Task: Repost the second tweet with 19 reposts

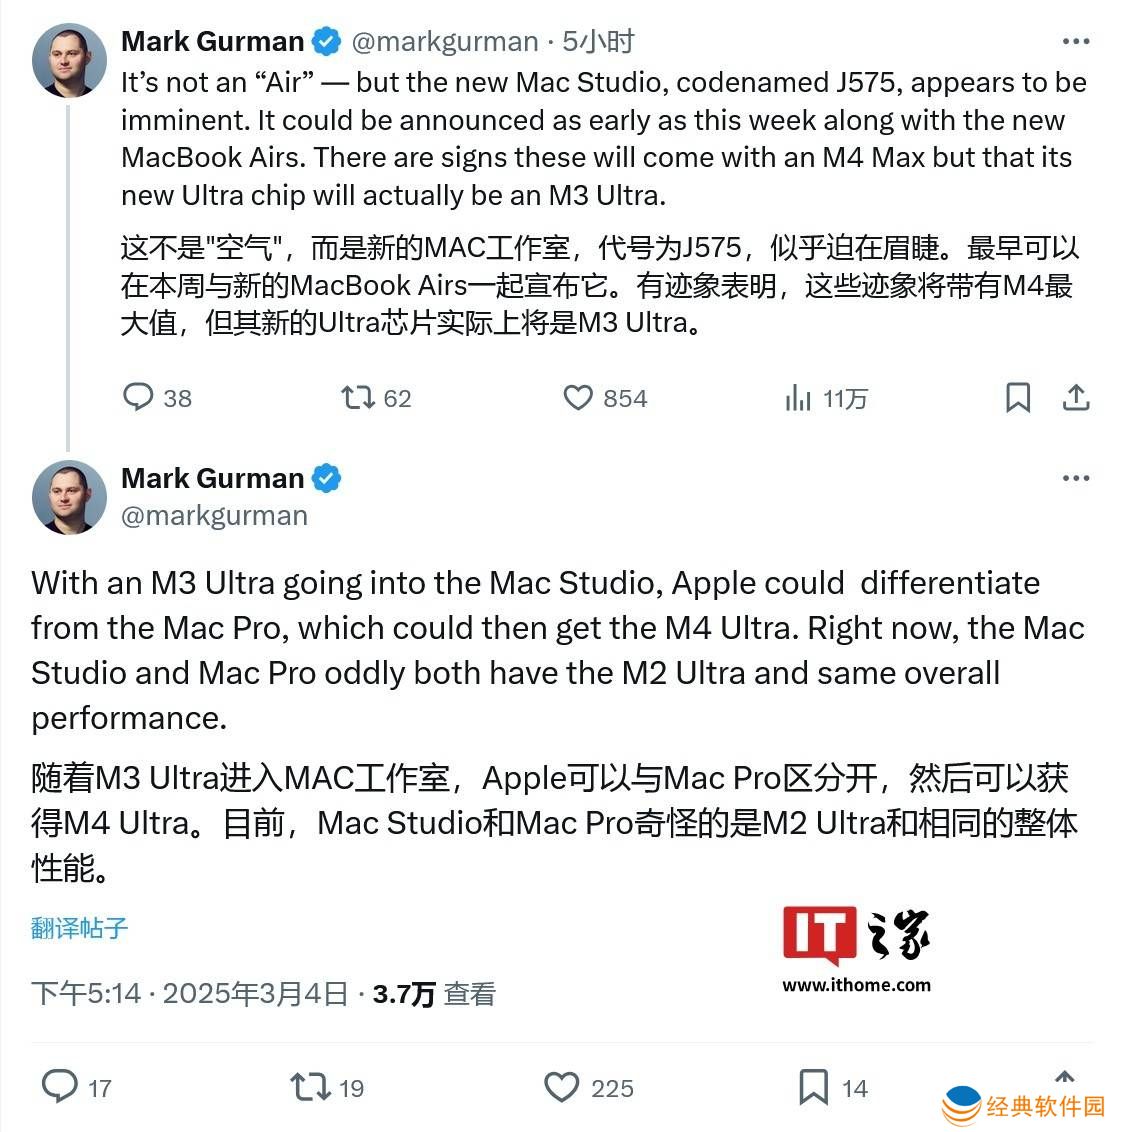Action: tap(327, 1087)
